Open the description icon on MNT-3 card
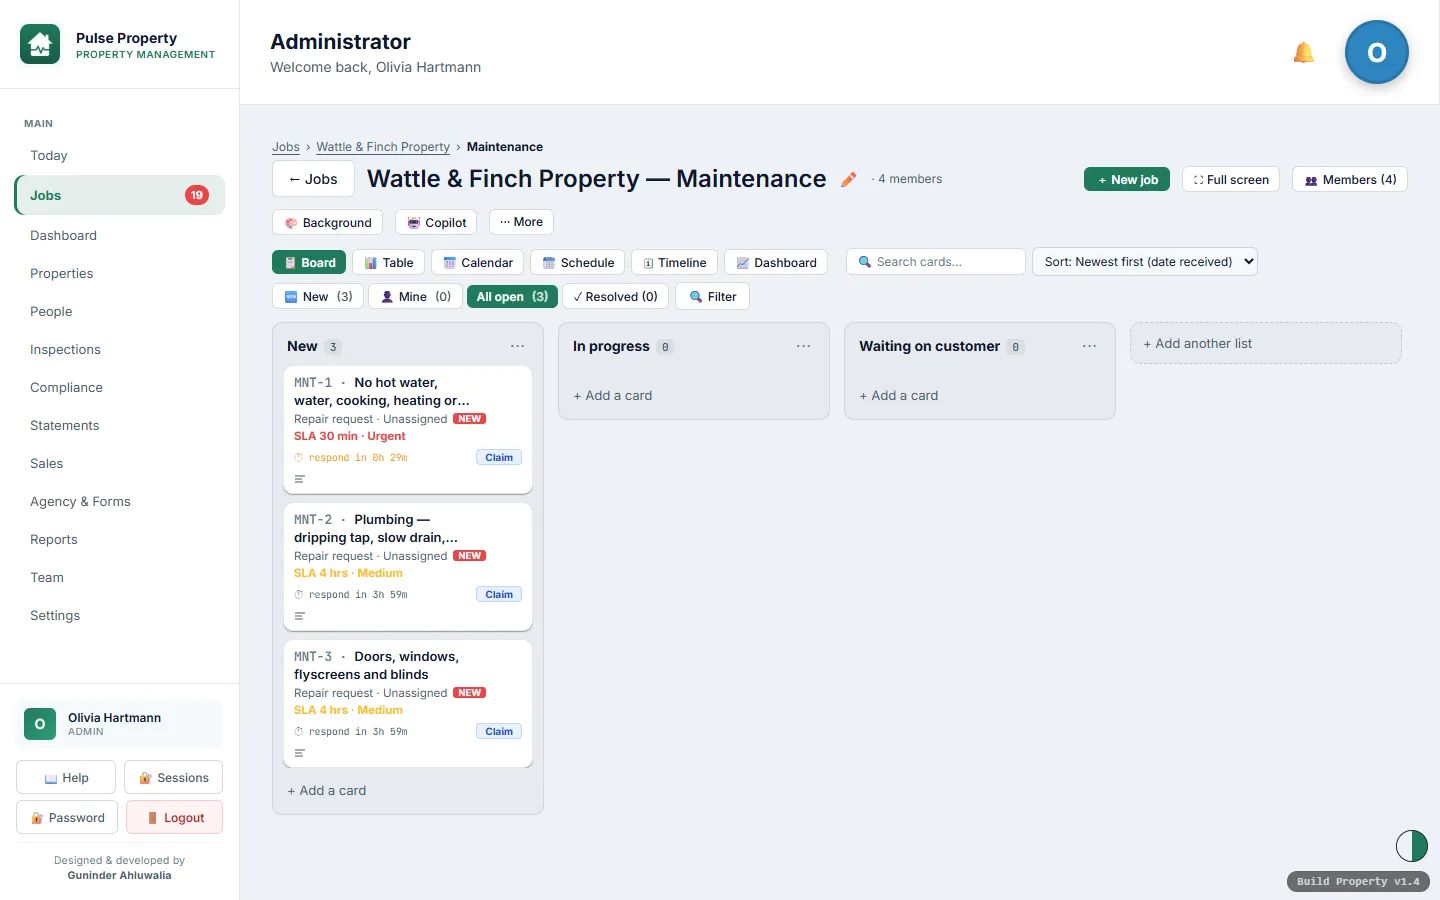 299,753
